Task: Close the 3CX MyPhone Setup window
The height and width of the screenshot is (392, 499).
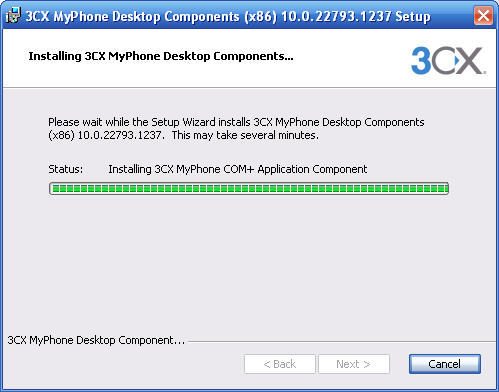Action: point(483,16)
